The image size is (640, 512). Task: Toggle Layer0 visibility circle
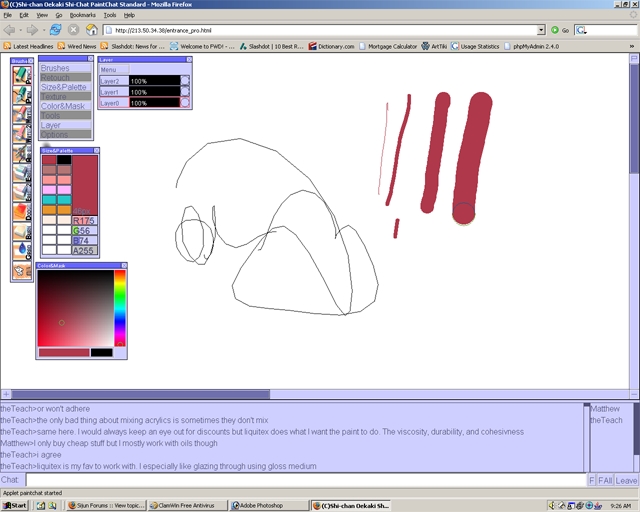(x=185, y=102)
